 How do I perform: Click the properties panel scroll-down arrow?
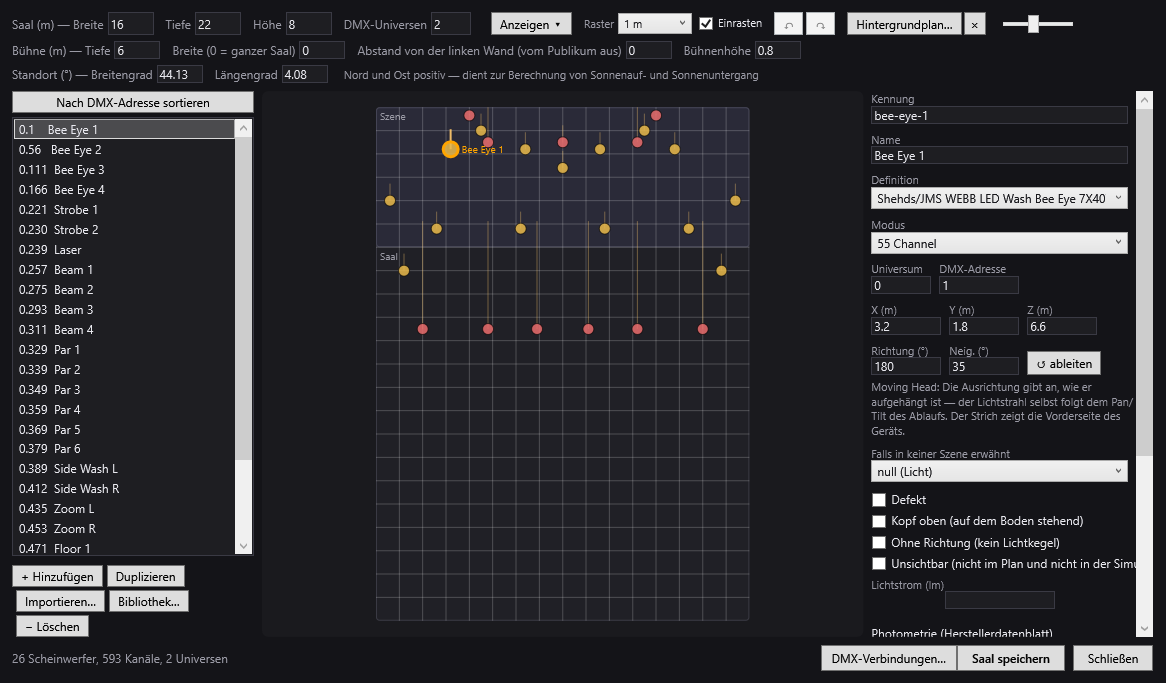1144,629
